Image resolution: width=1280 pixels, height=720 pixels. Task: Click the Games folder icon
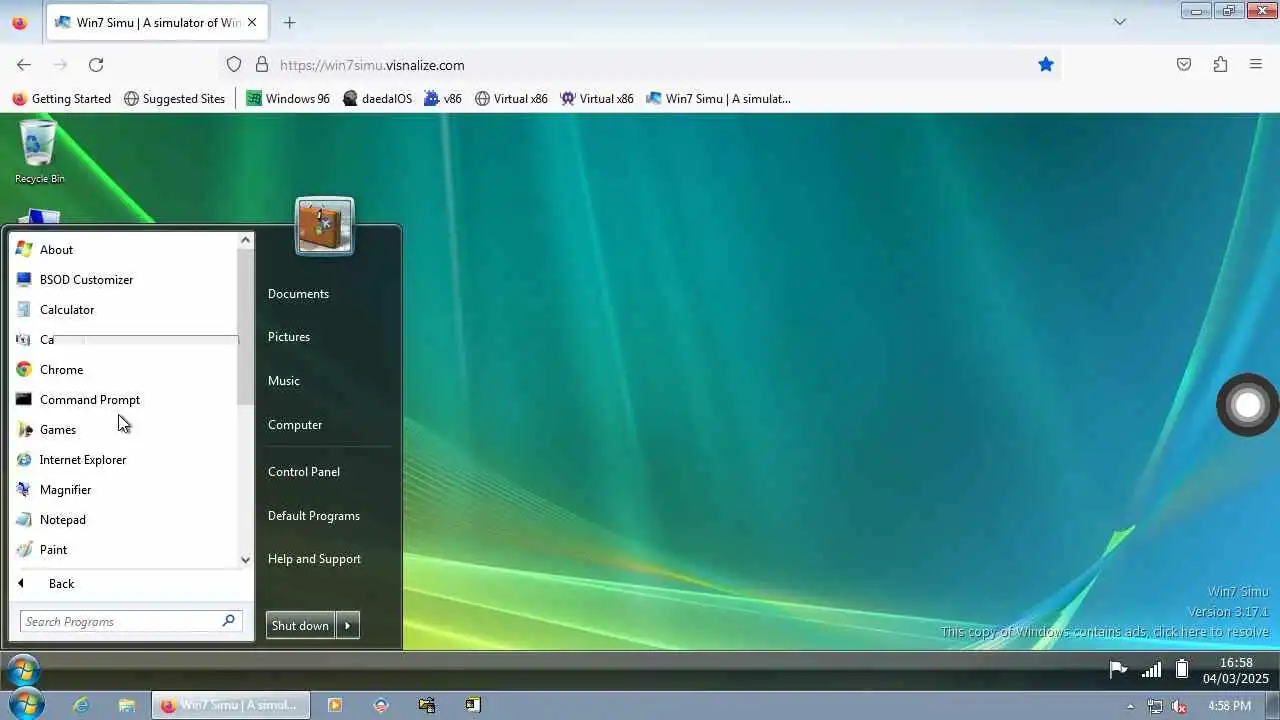pyautogui.click(x=24, y=429)
